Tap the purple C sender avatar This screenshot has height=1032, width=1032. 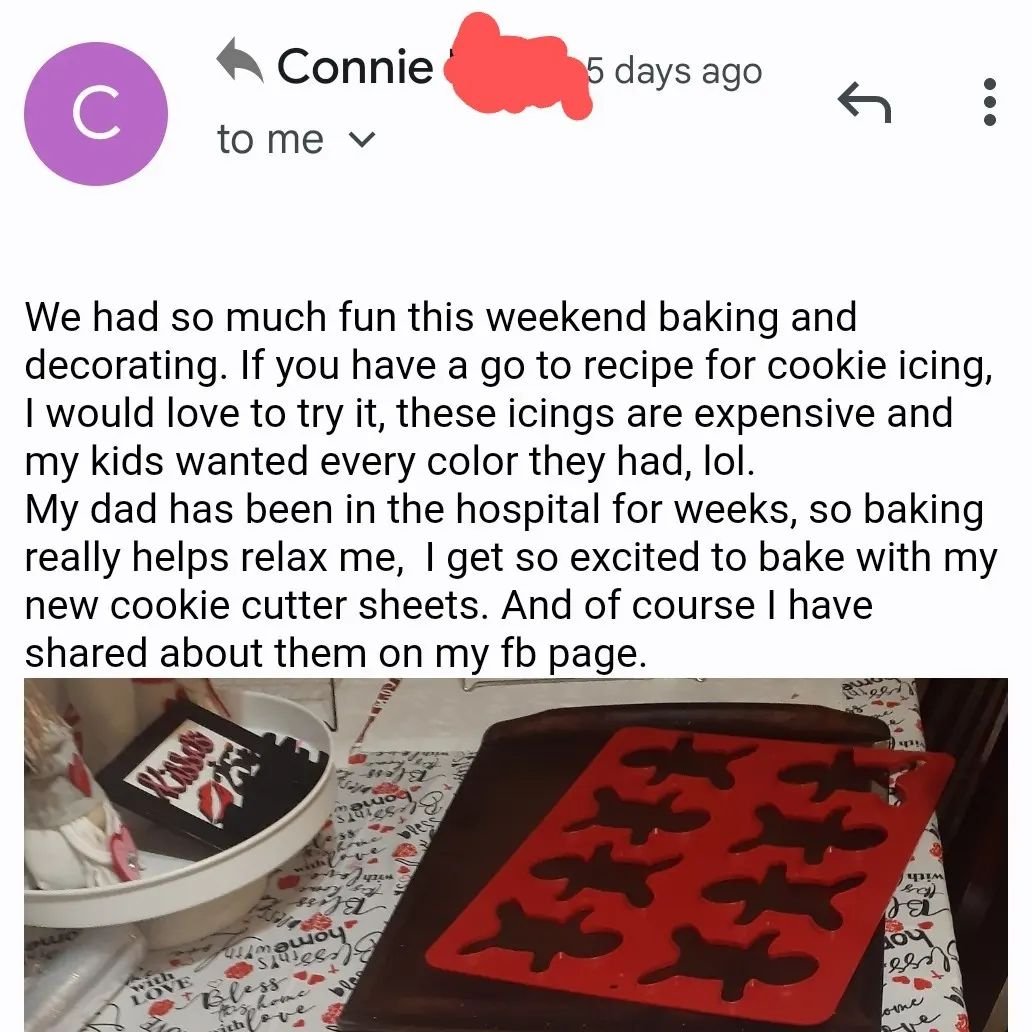pyautogui.click(x=96, y=114)
